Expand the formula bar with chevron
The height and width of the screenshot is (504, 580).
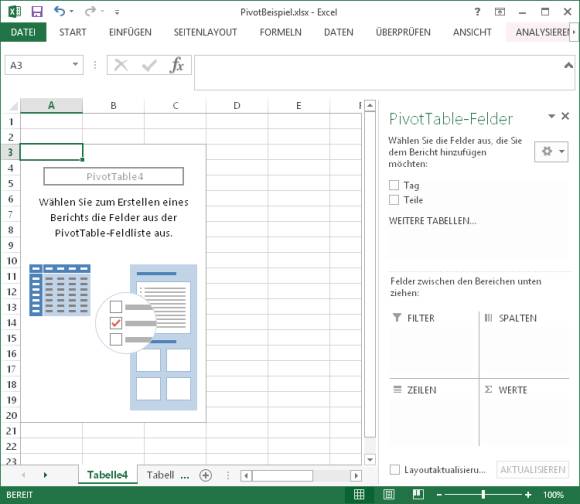click(568, 65)
